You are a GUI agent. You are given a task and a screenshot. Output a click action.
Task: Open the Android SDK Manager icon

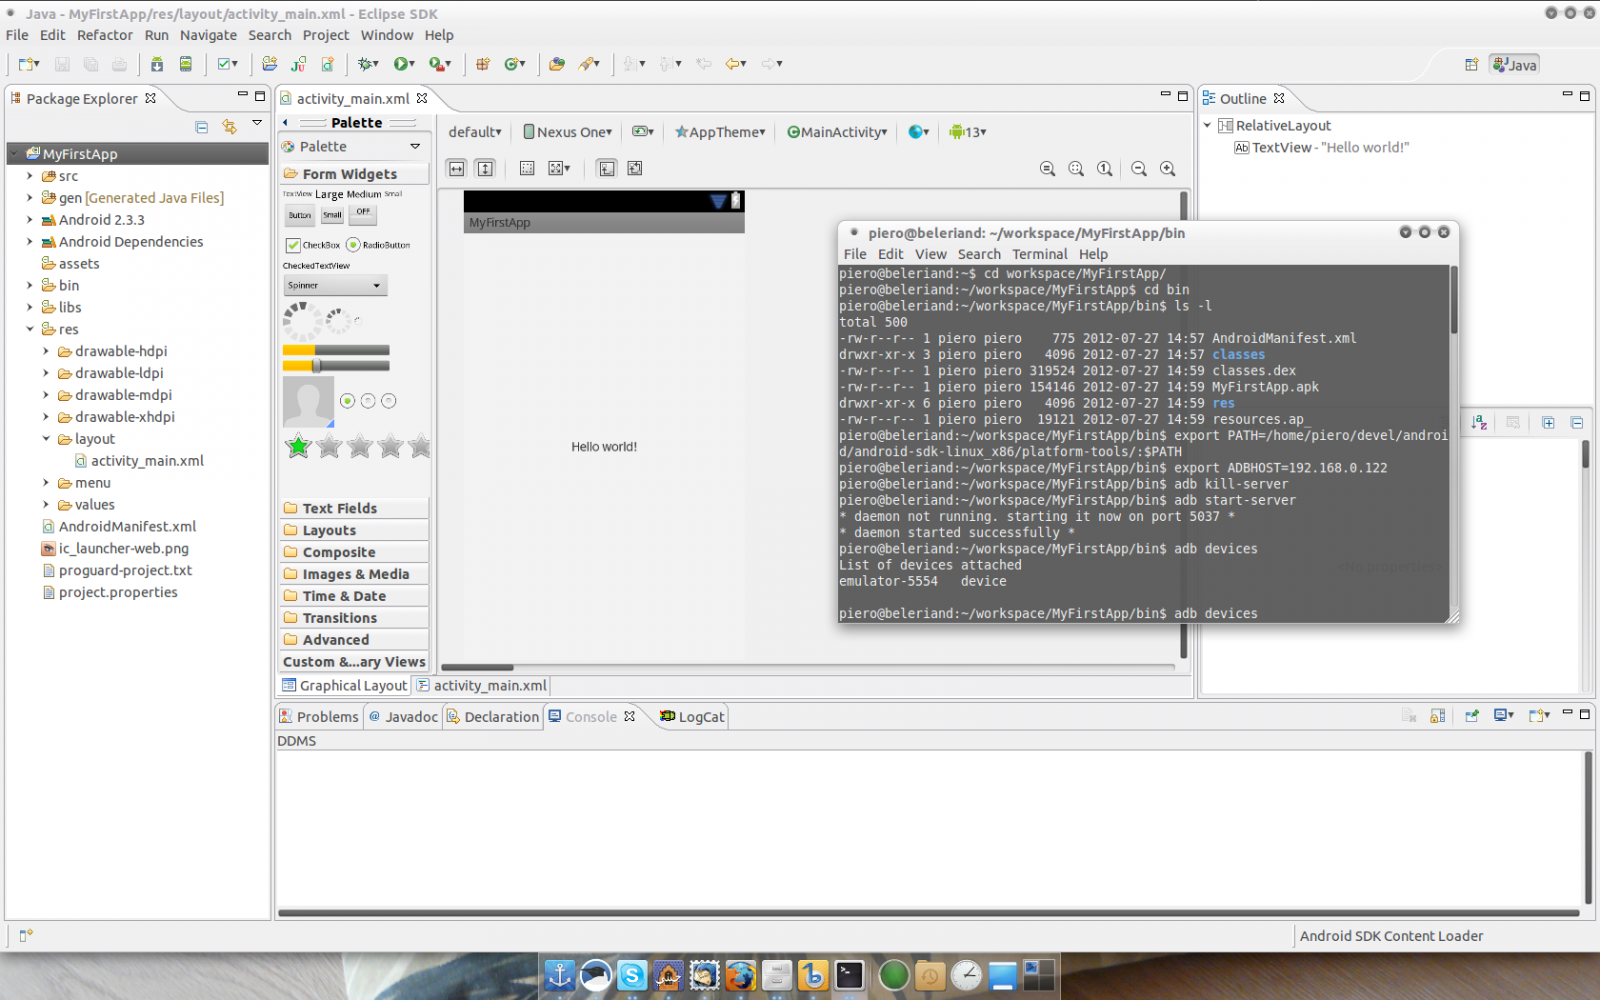tap(157, 64)
